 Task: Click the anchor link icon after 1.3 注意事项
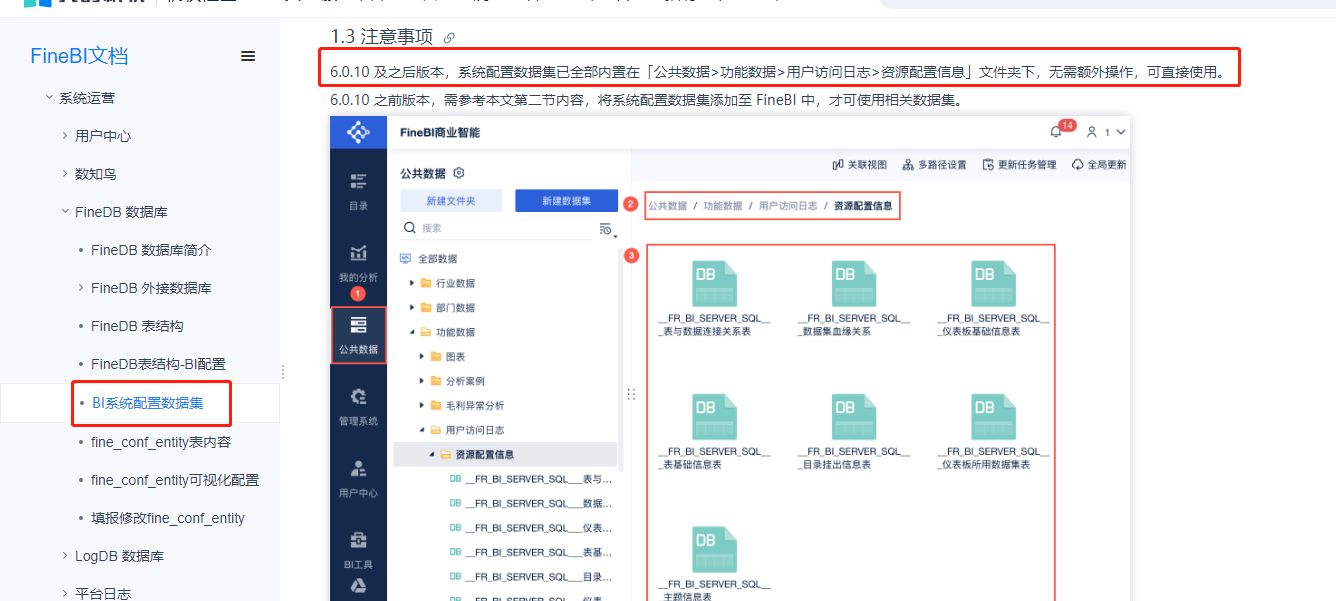449,38
